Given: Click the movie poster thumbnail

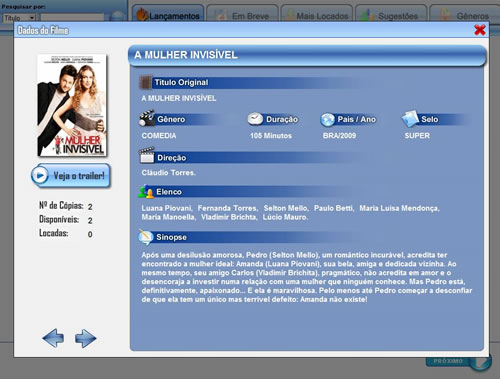Looking at the screenshot, I should coord(72,105).
